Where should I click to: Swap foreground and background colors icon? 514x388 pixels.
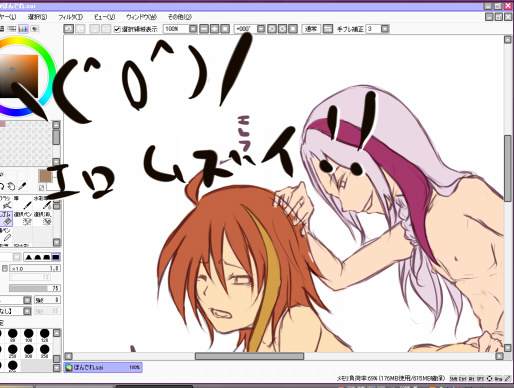point(42,187)
